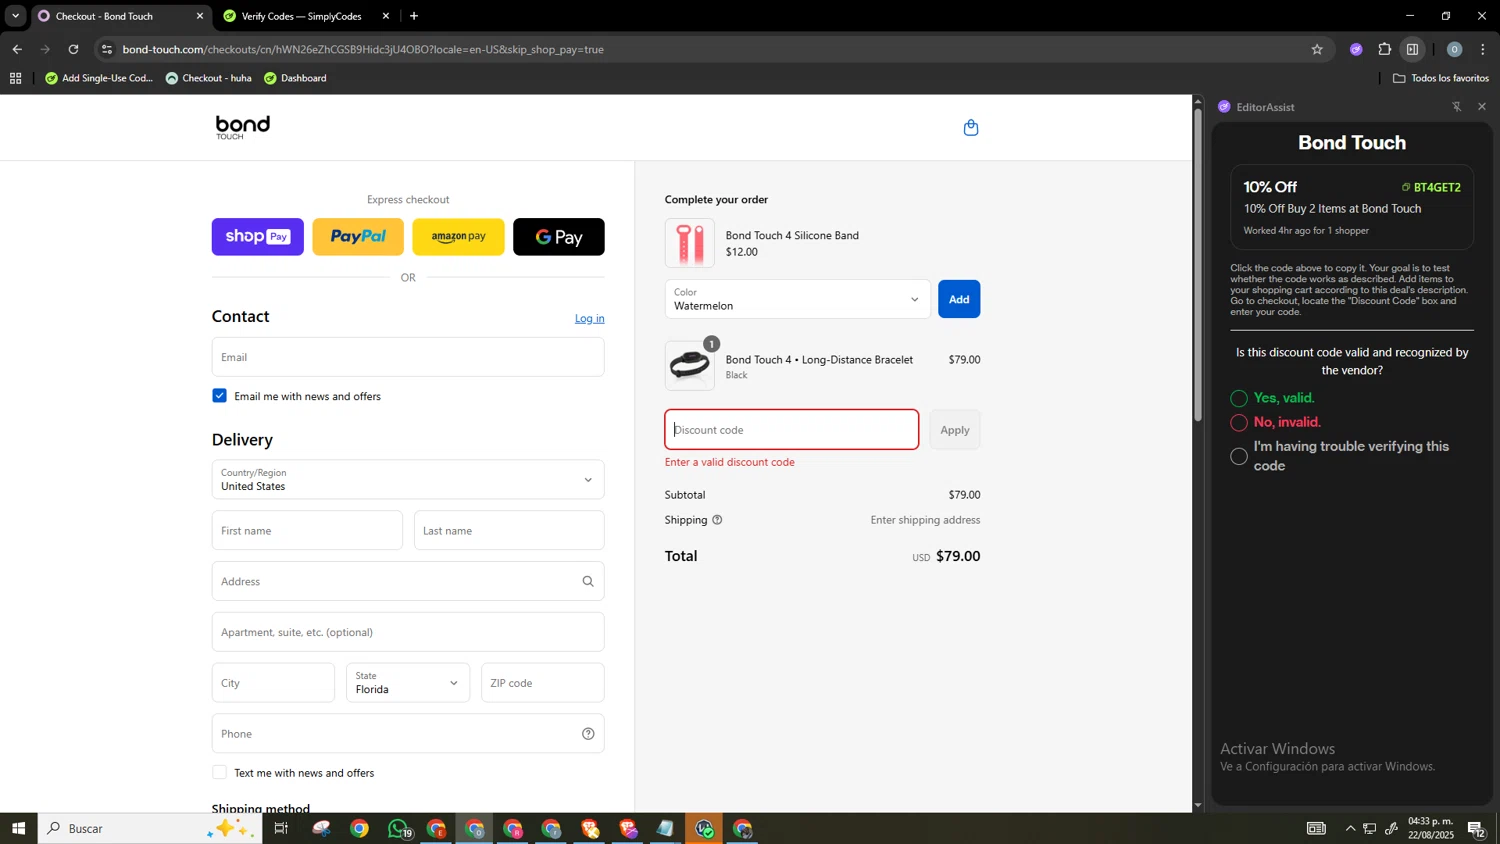The width and height of the screenshot is (1500, 844).
Task: Click the ZIP code field
Action: [543, 683]
